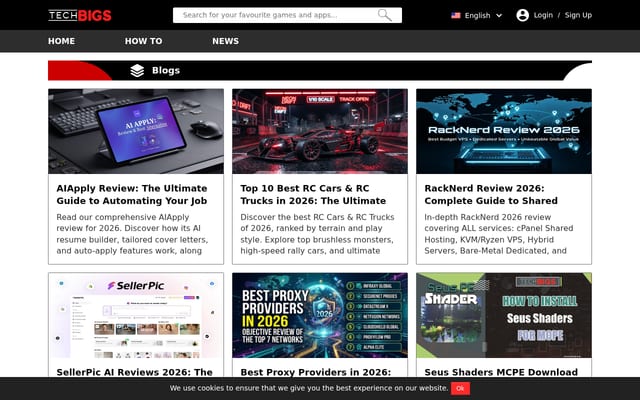Click the description "In-depth RackNerd 2026 review"
640x400 pixels.
tap(499, 234)
